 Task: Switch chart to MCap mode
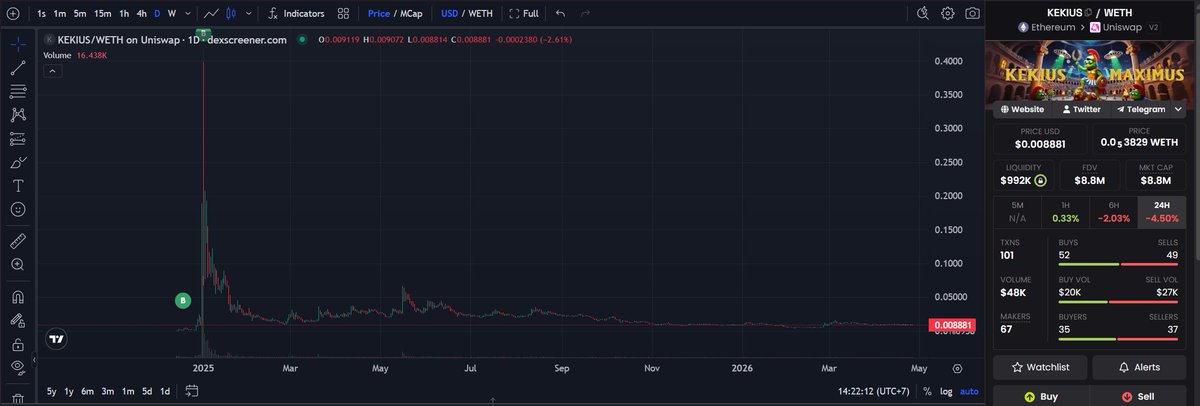point(412,14)
